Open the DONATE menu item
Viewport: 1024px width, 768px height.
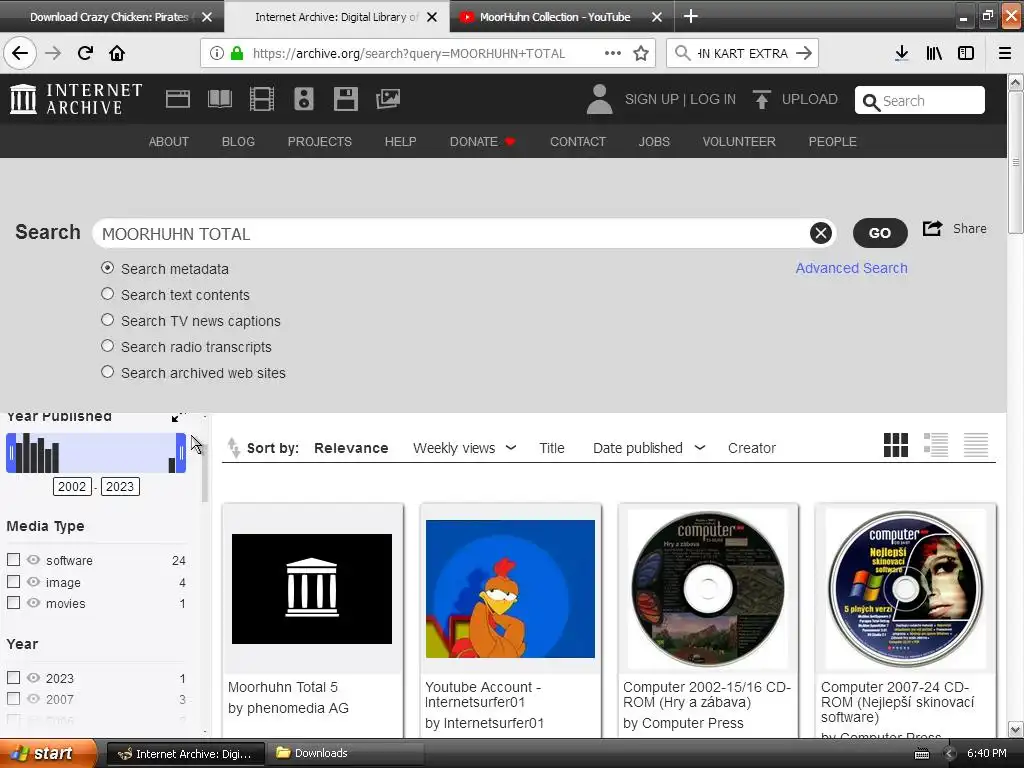pyautogui.click(x=482, y=142)
